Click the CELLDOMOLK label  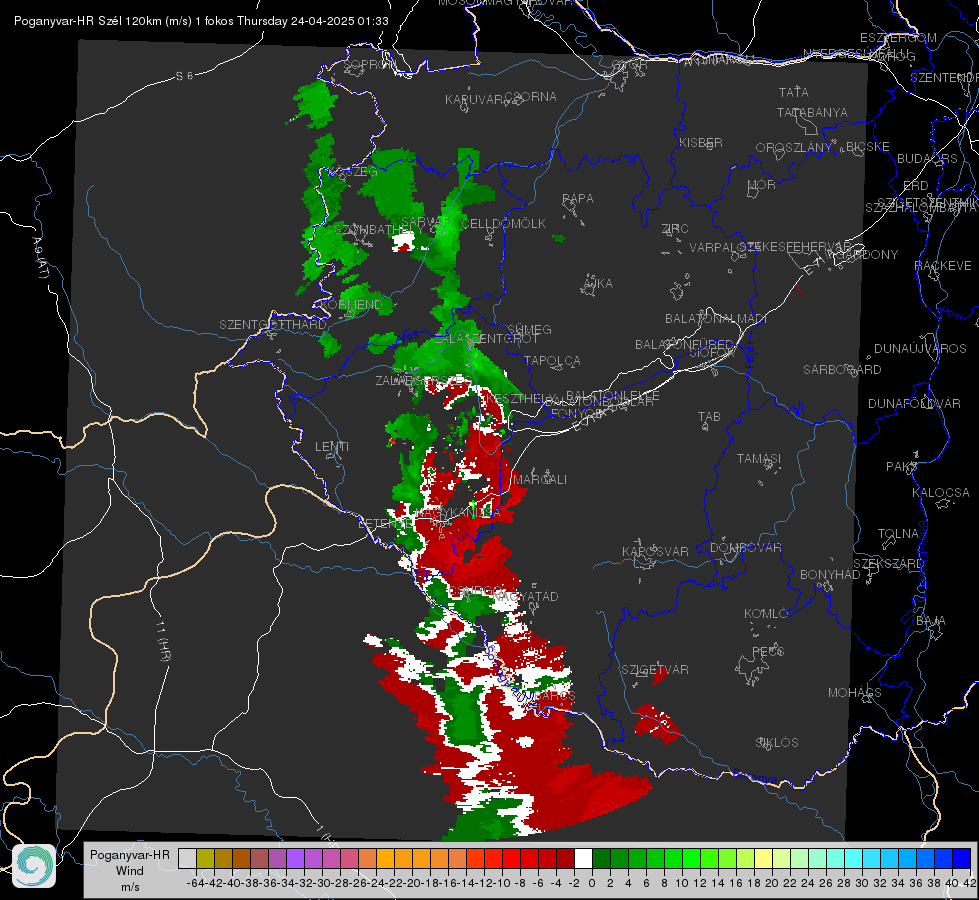point(503,224)
